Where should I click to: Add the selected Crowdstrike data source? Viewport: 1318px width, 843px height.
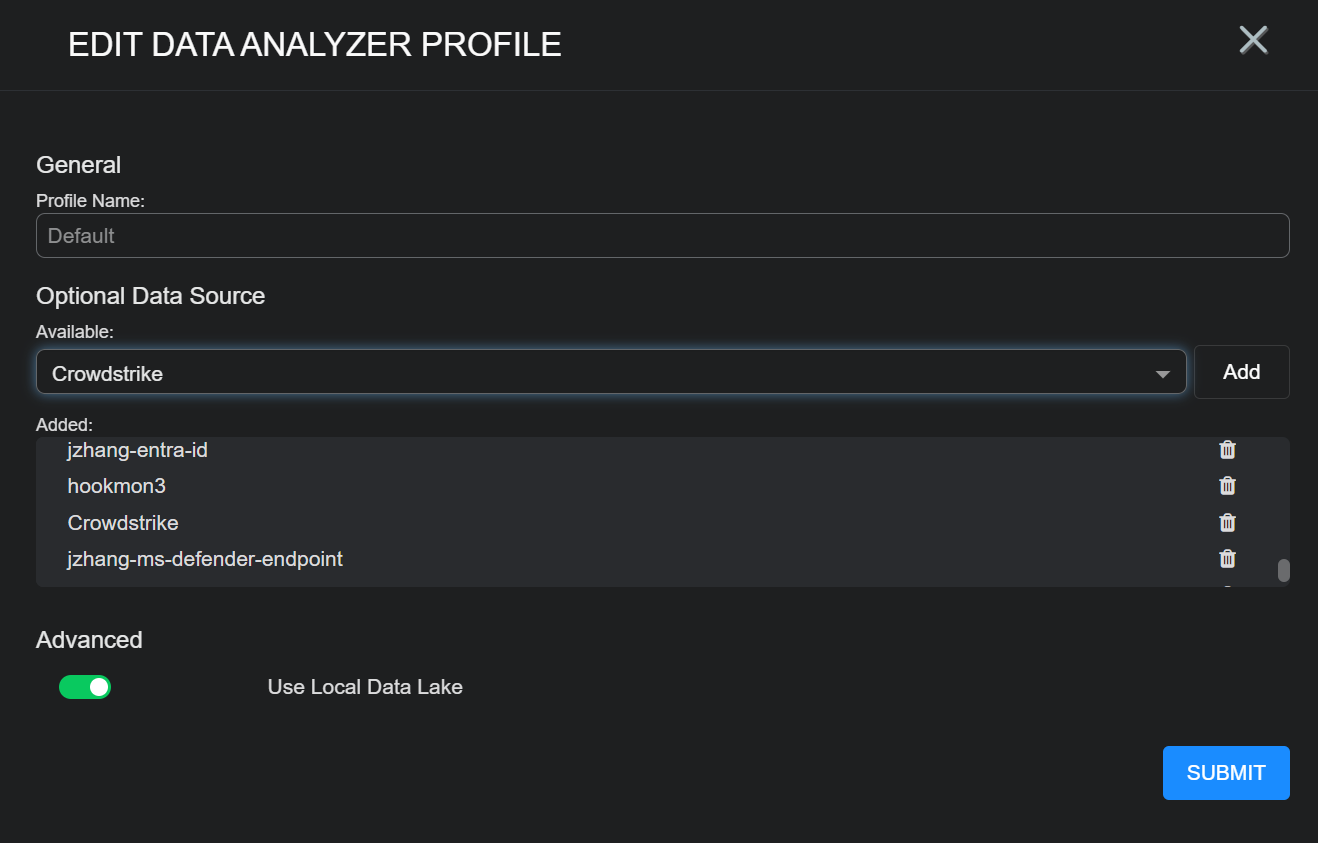pos(1241,372)
